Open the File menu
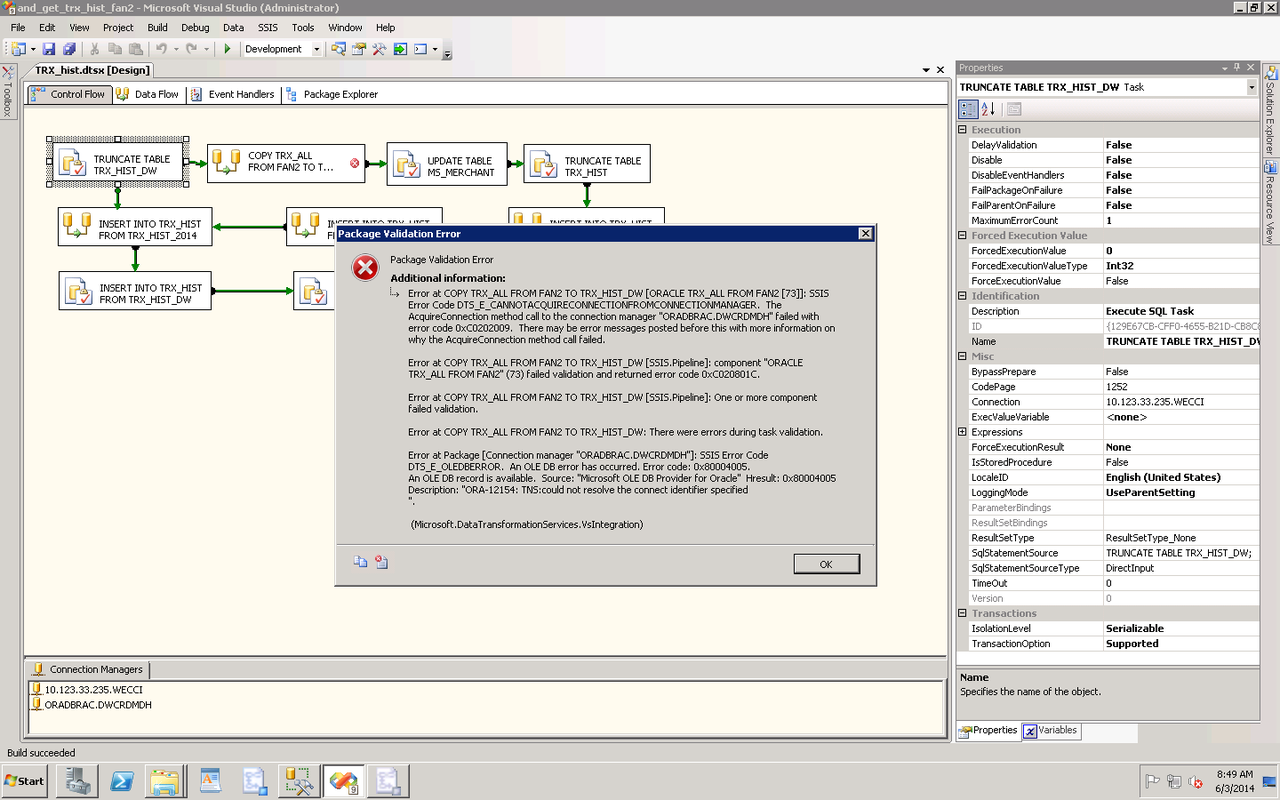This screenshot has width=1280, height=800. 18,28
